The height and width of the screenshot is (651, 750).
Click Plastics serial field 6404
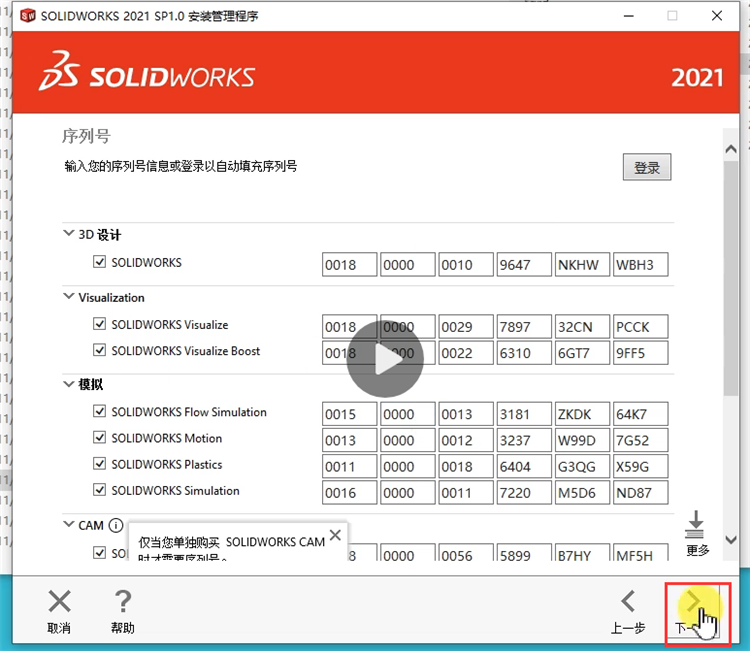click(x=524, y=466)
